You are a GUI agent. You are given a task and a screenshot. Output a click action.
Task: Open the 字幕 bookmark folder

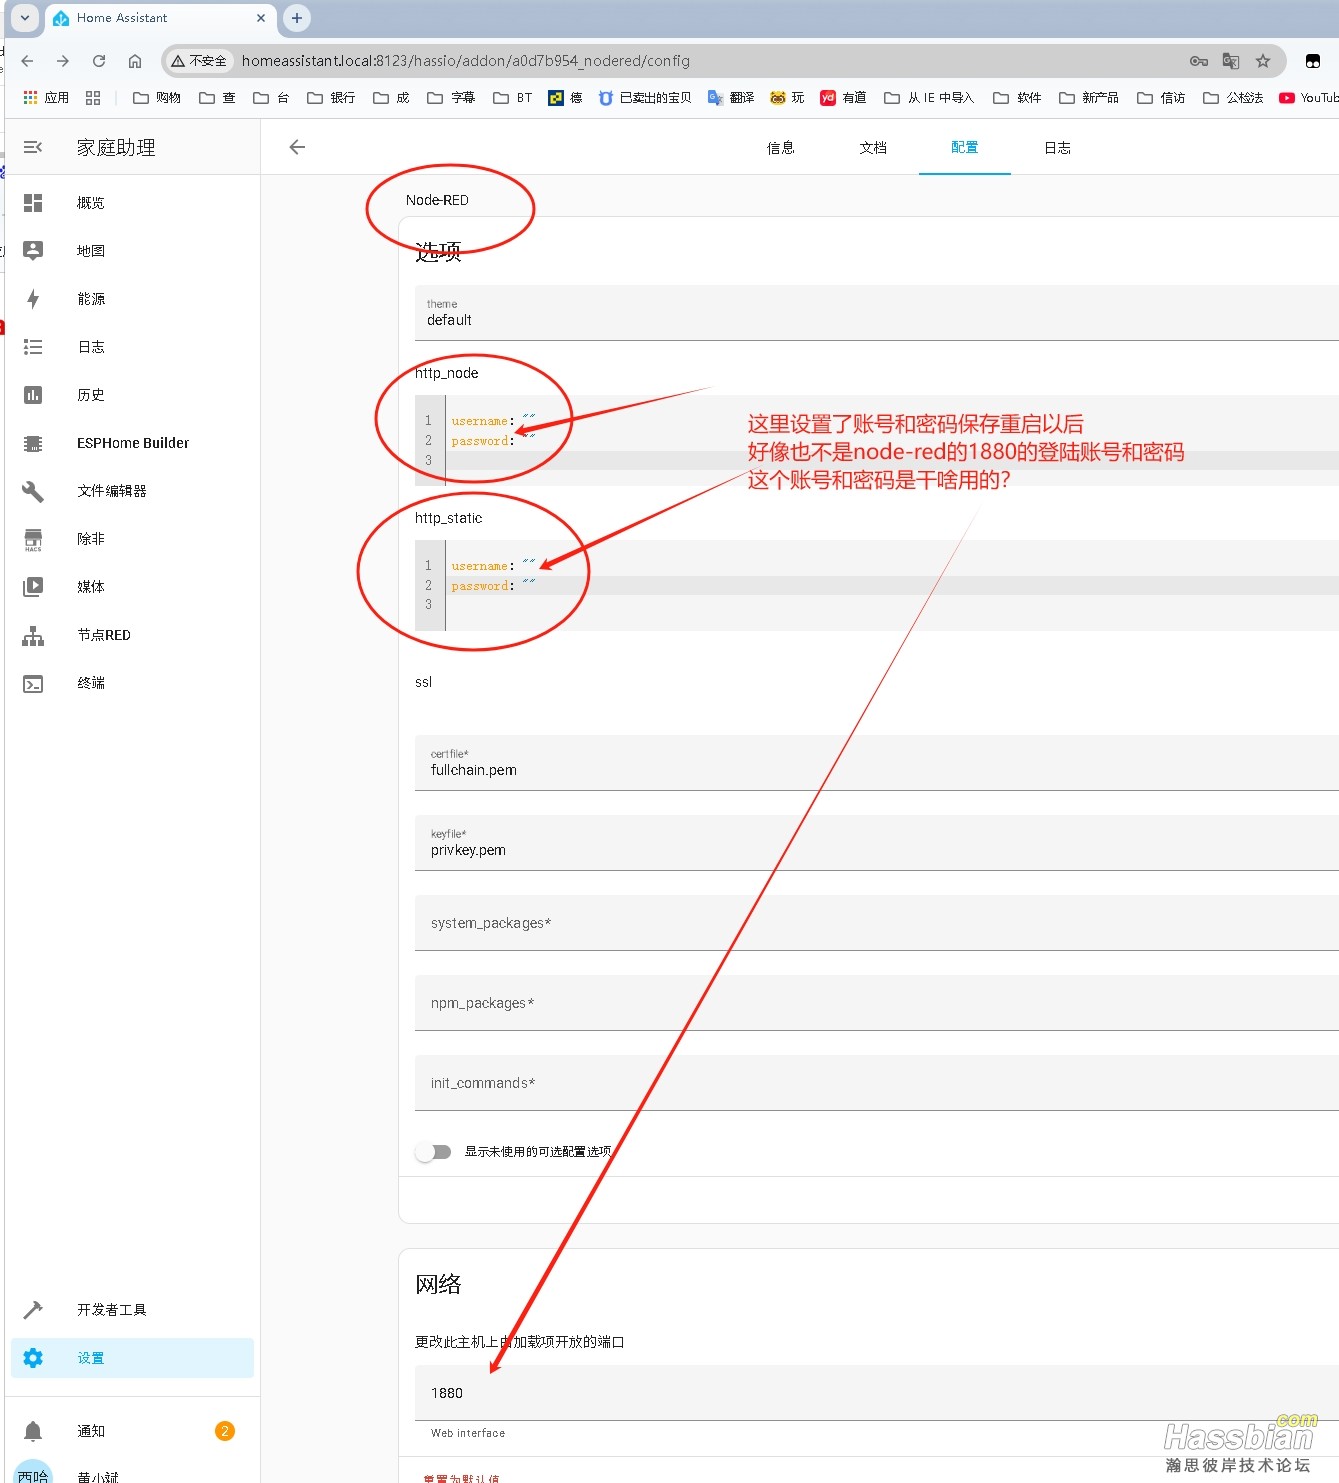tap(451, 97)
